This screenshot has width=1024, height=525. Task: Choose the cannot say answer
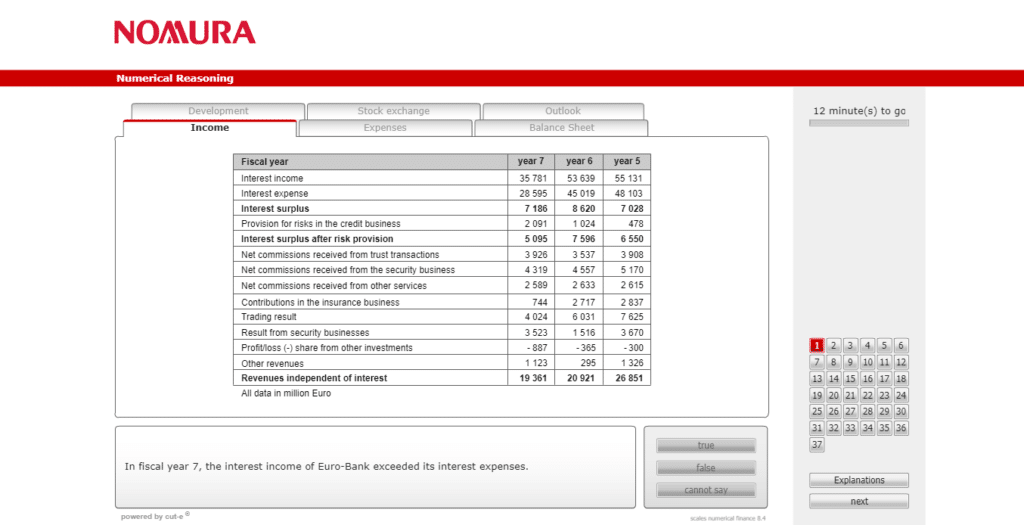point(706,490)
